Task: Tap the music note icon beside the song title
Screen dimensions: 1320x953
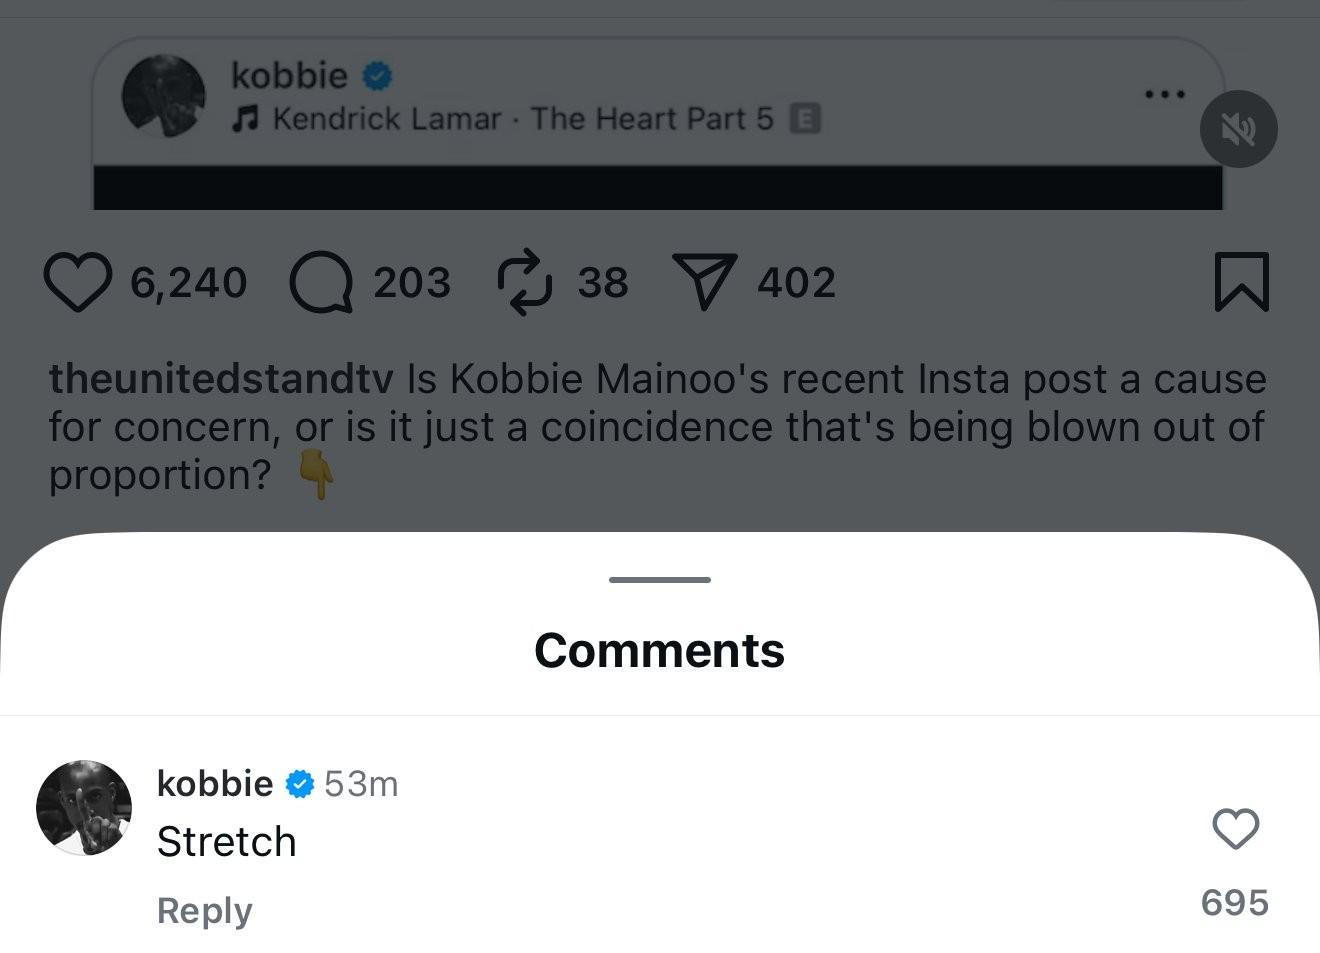Action: (x=243, y=119)
